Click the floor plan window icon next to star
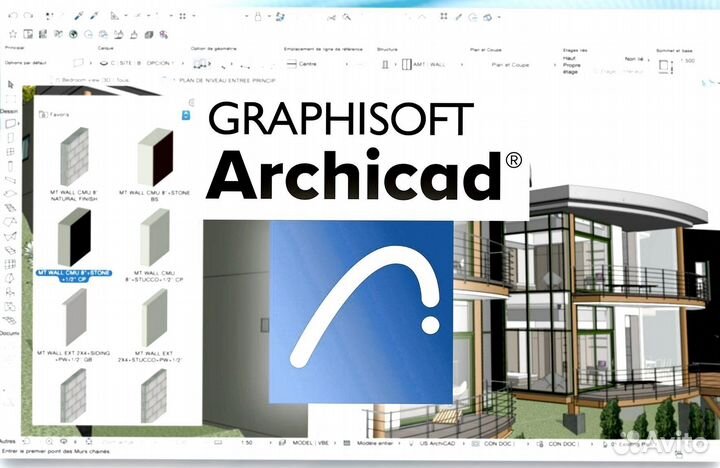Screen dimensions: 720x468 28,34
